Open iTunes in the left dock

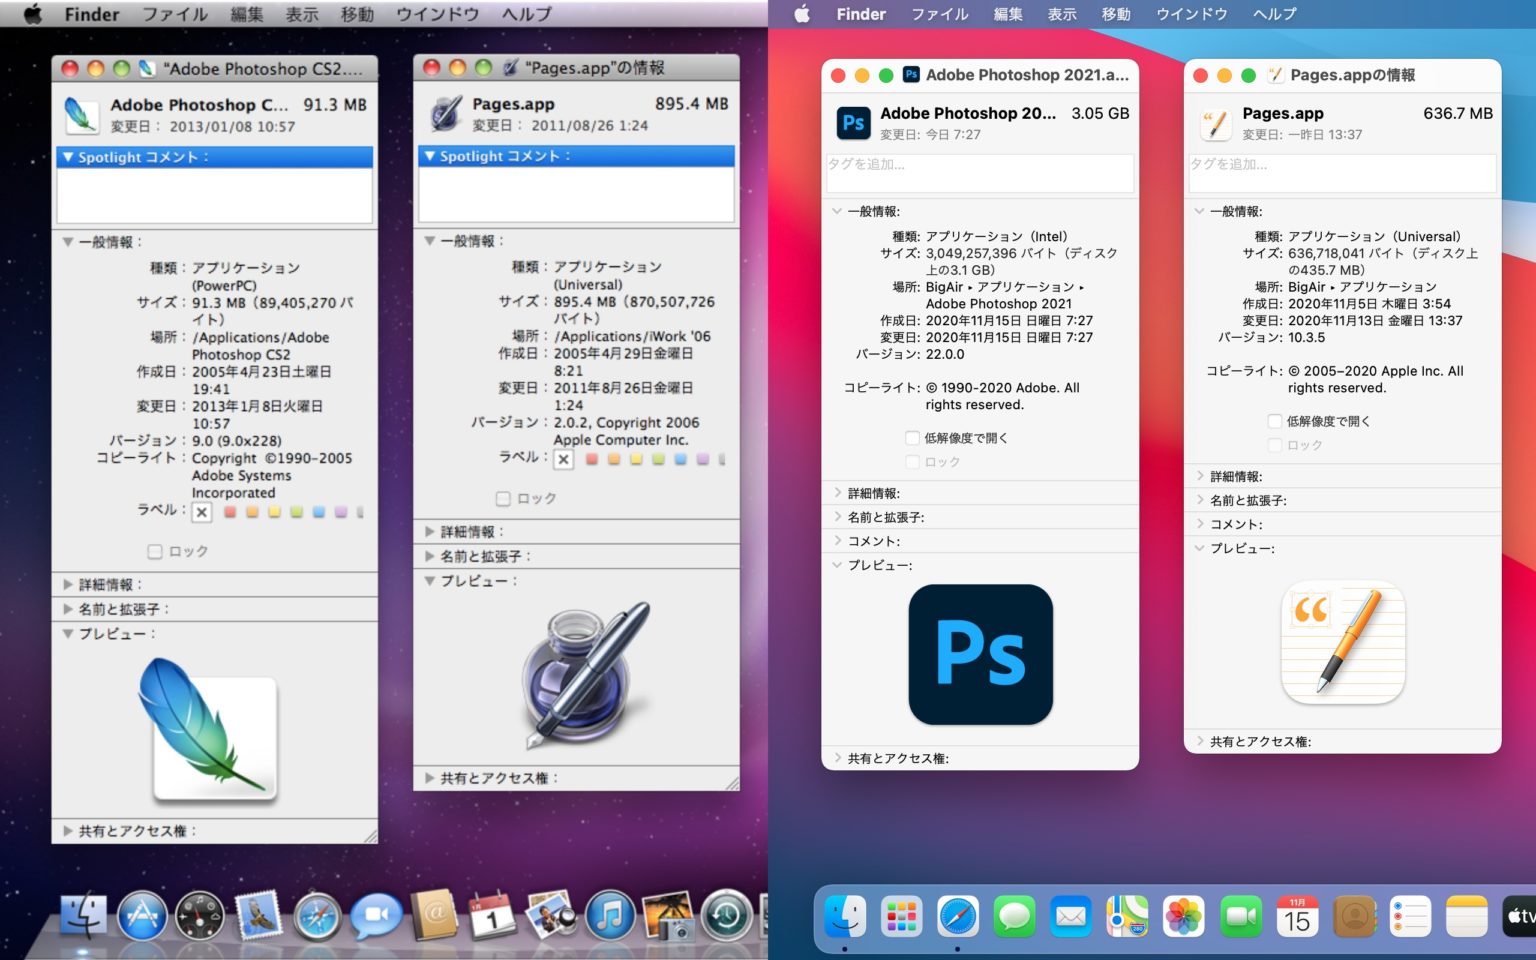point(609,916)
